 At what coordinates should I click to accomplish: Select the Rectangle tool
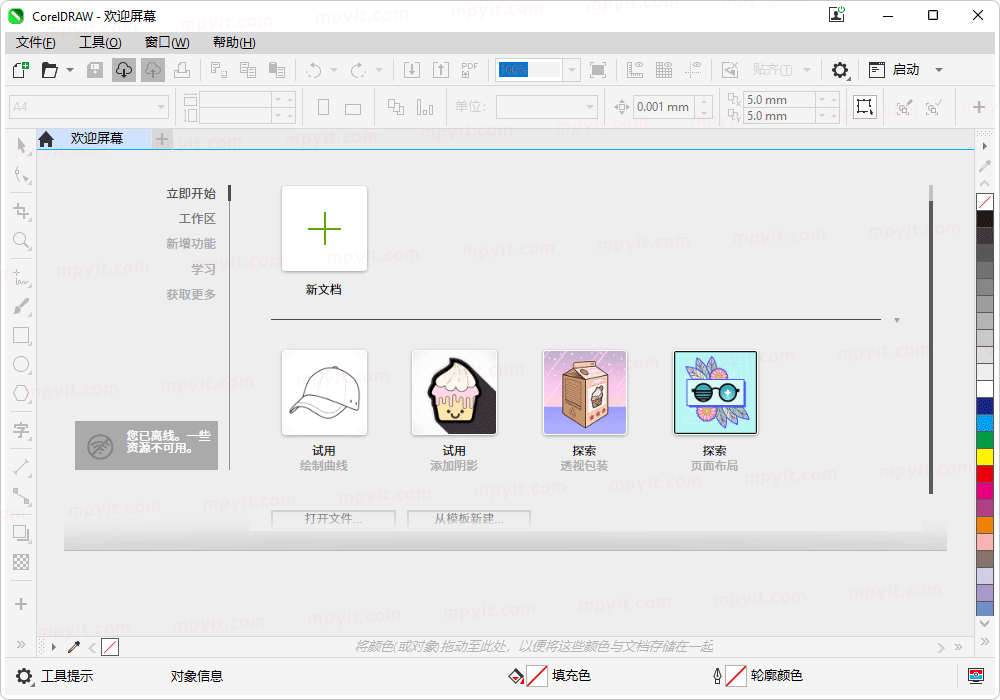tap(21, 335)
